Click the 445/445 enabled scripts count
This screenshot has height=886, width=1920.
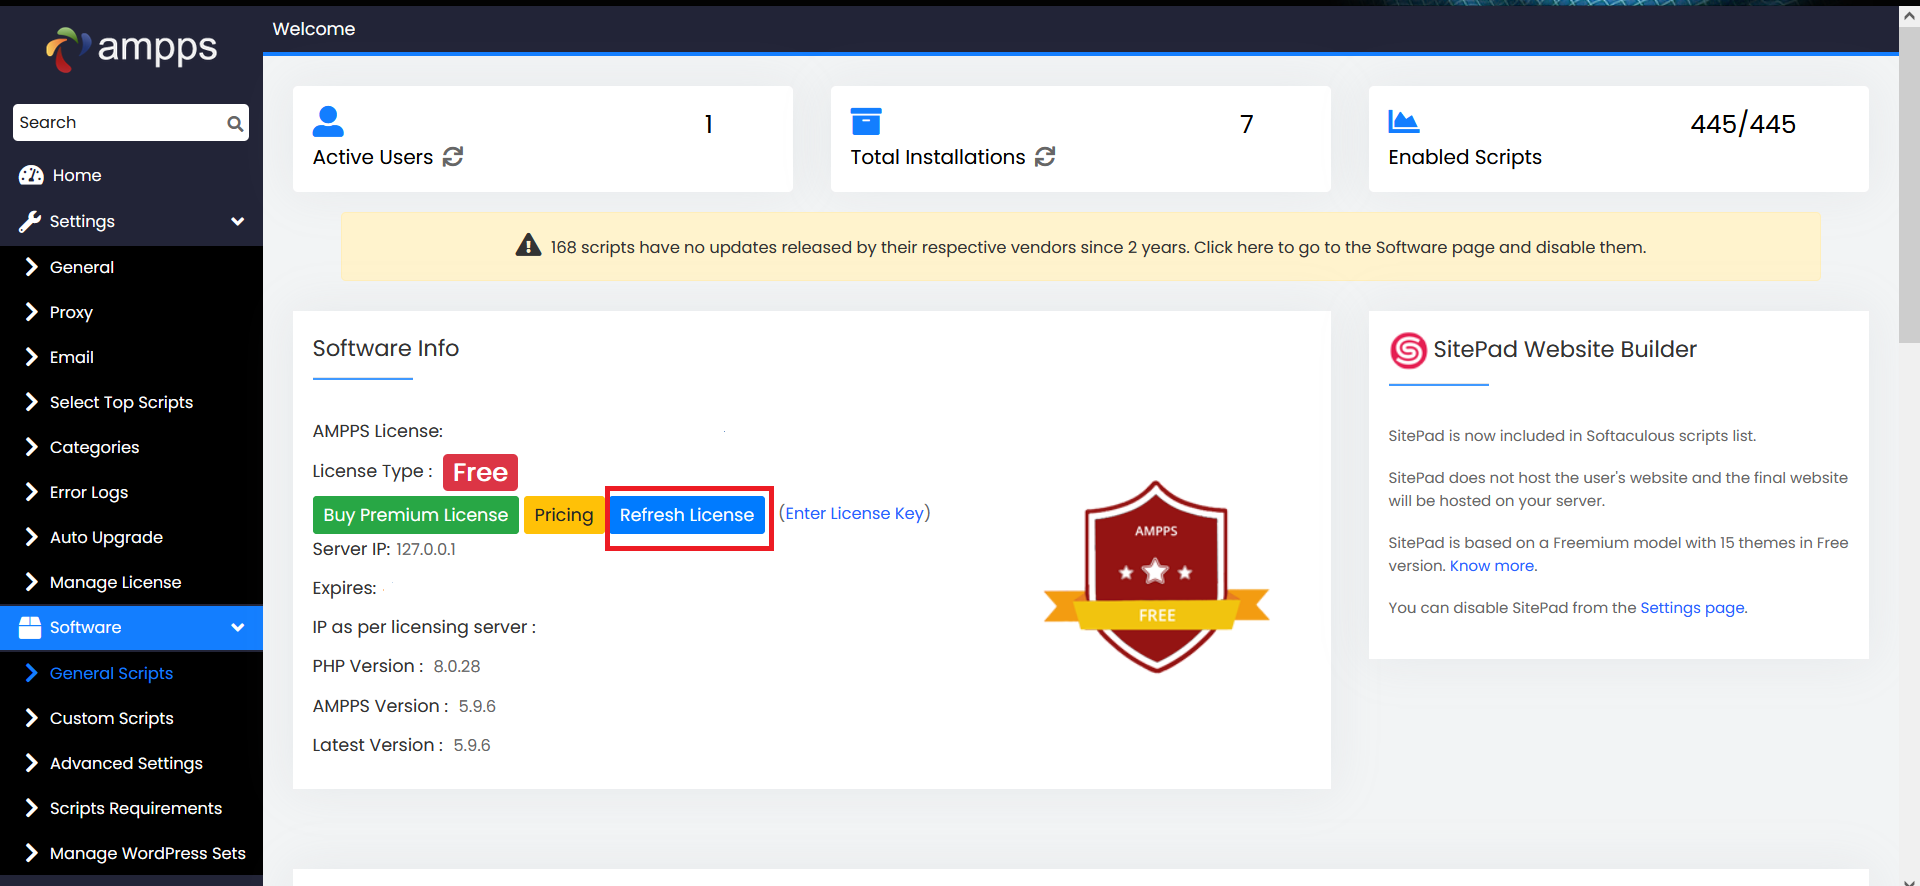pos(1743,124)
